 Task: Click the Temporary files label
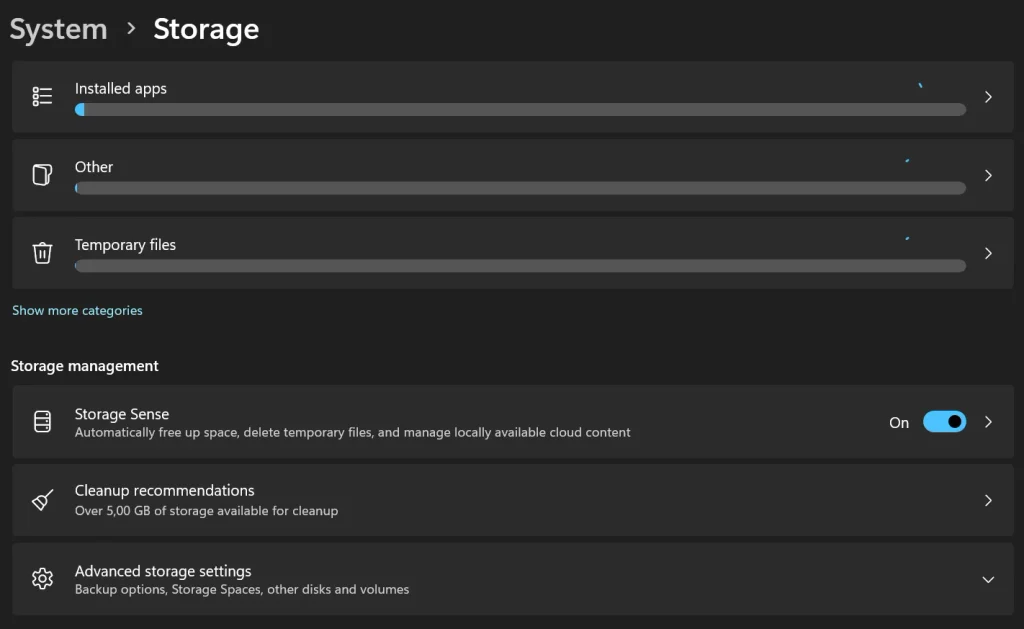(x=125, y=245)
